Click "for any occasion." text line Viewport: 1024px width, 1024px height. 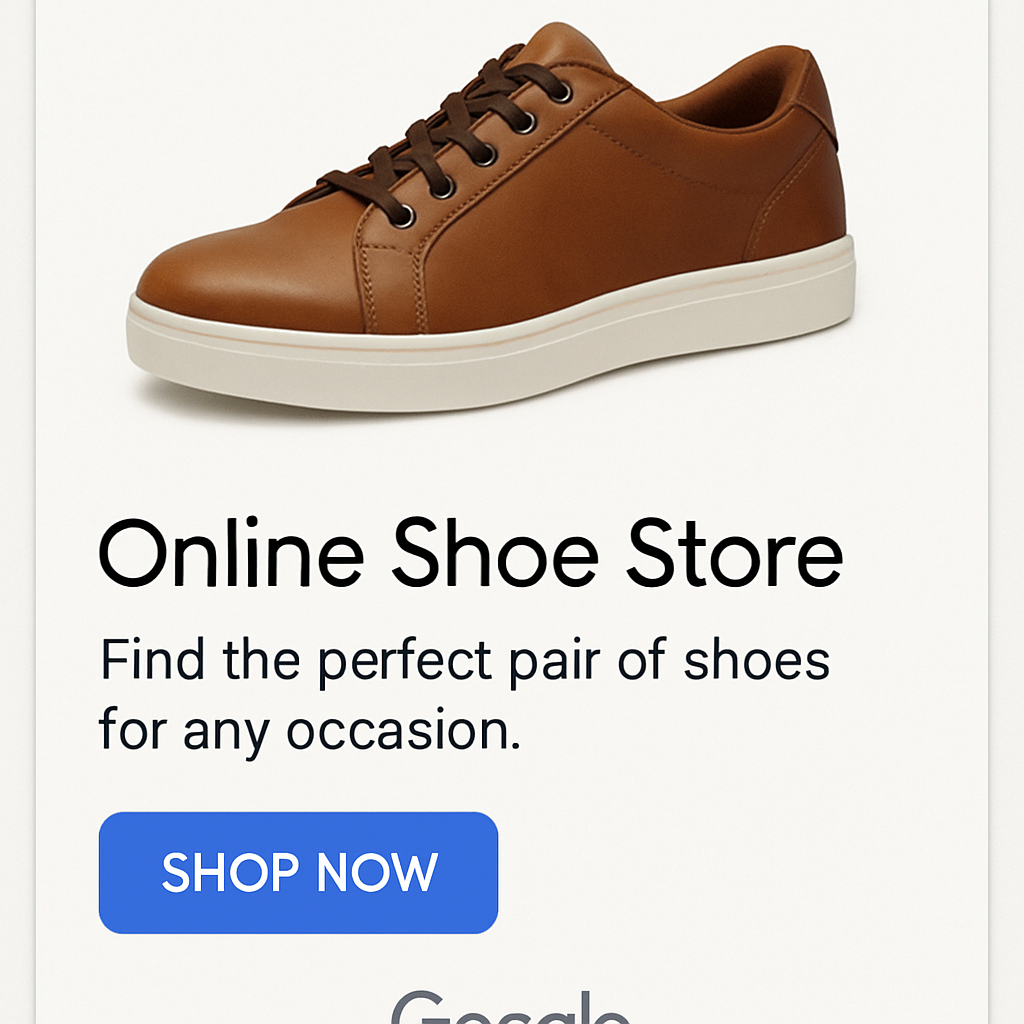click(x=310, y=732)
